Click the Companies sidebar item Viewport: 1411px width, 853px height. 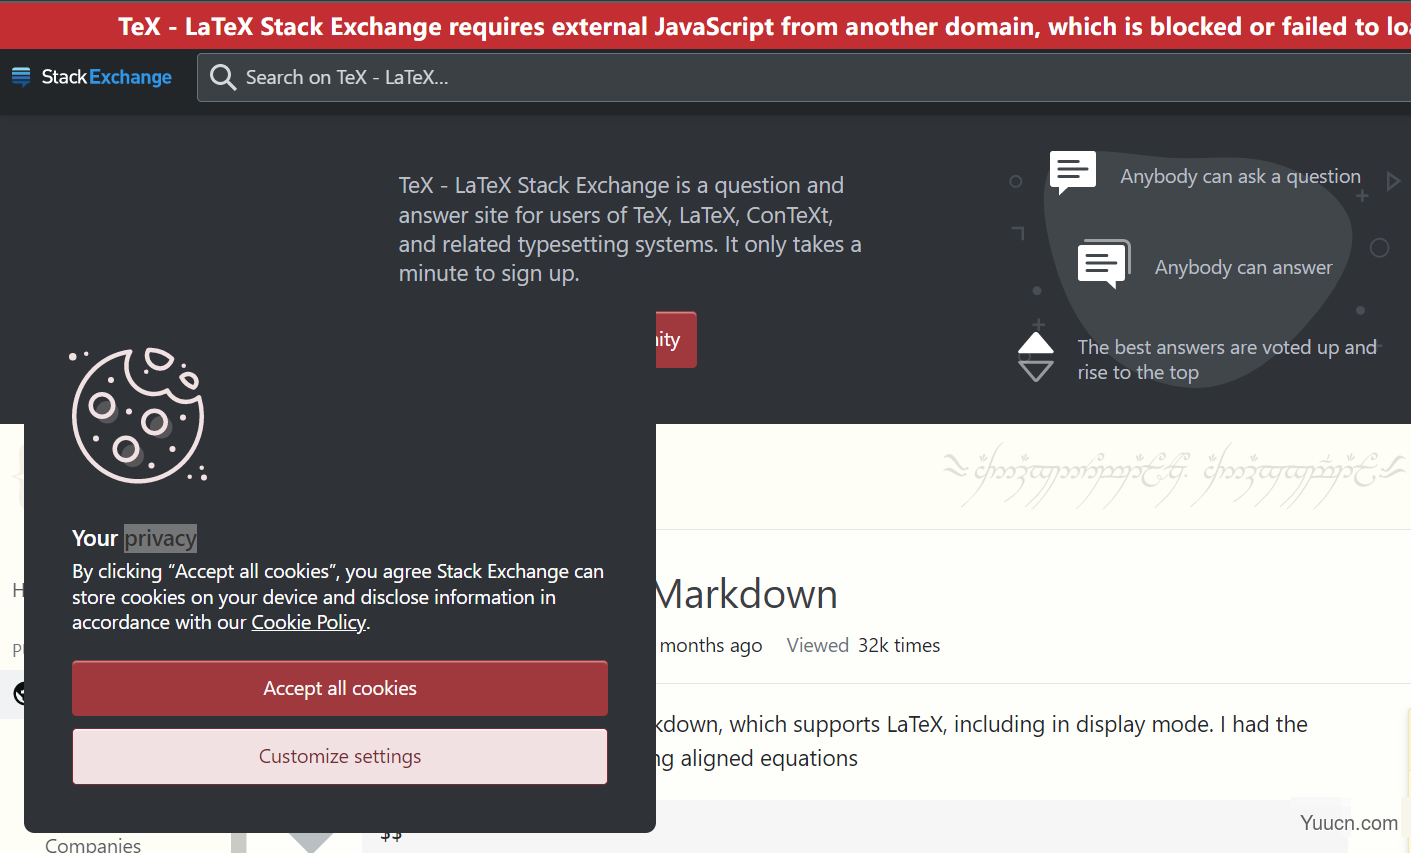93,845
